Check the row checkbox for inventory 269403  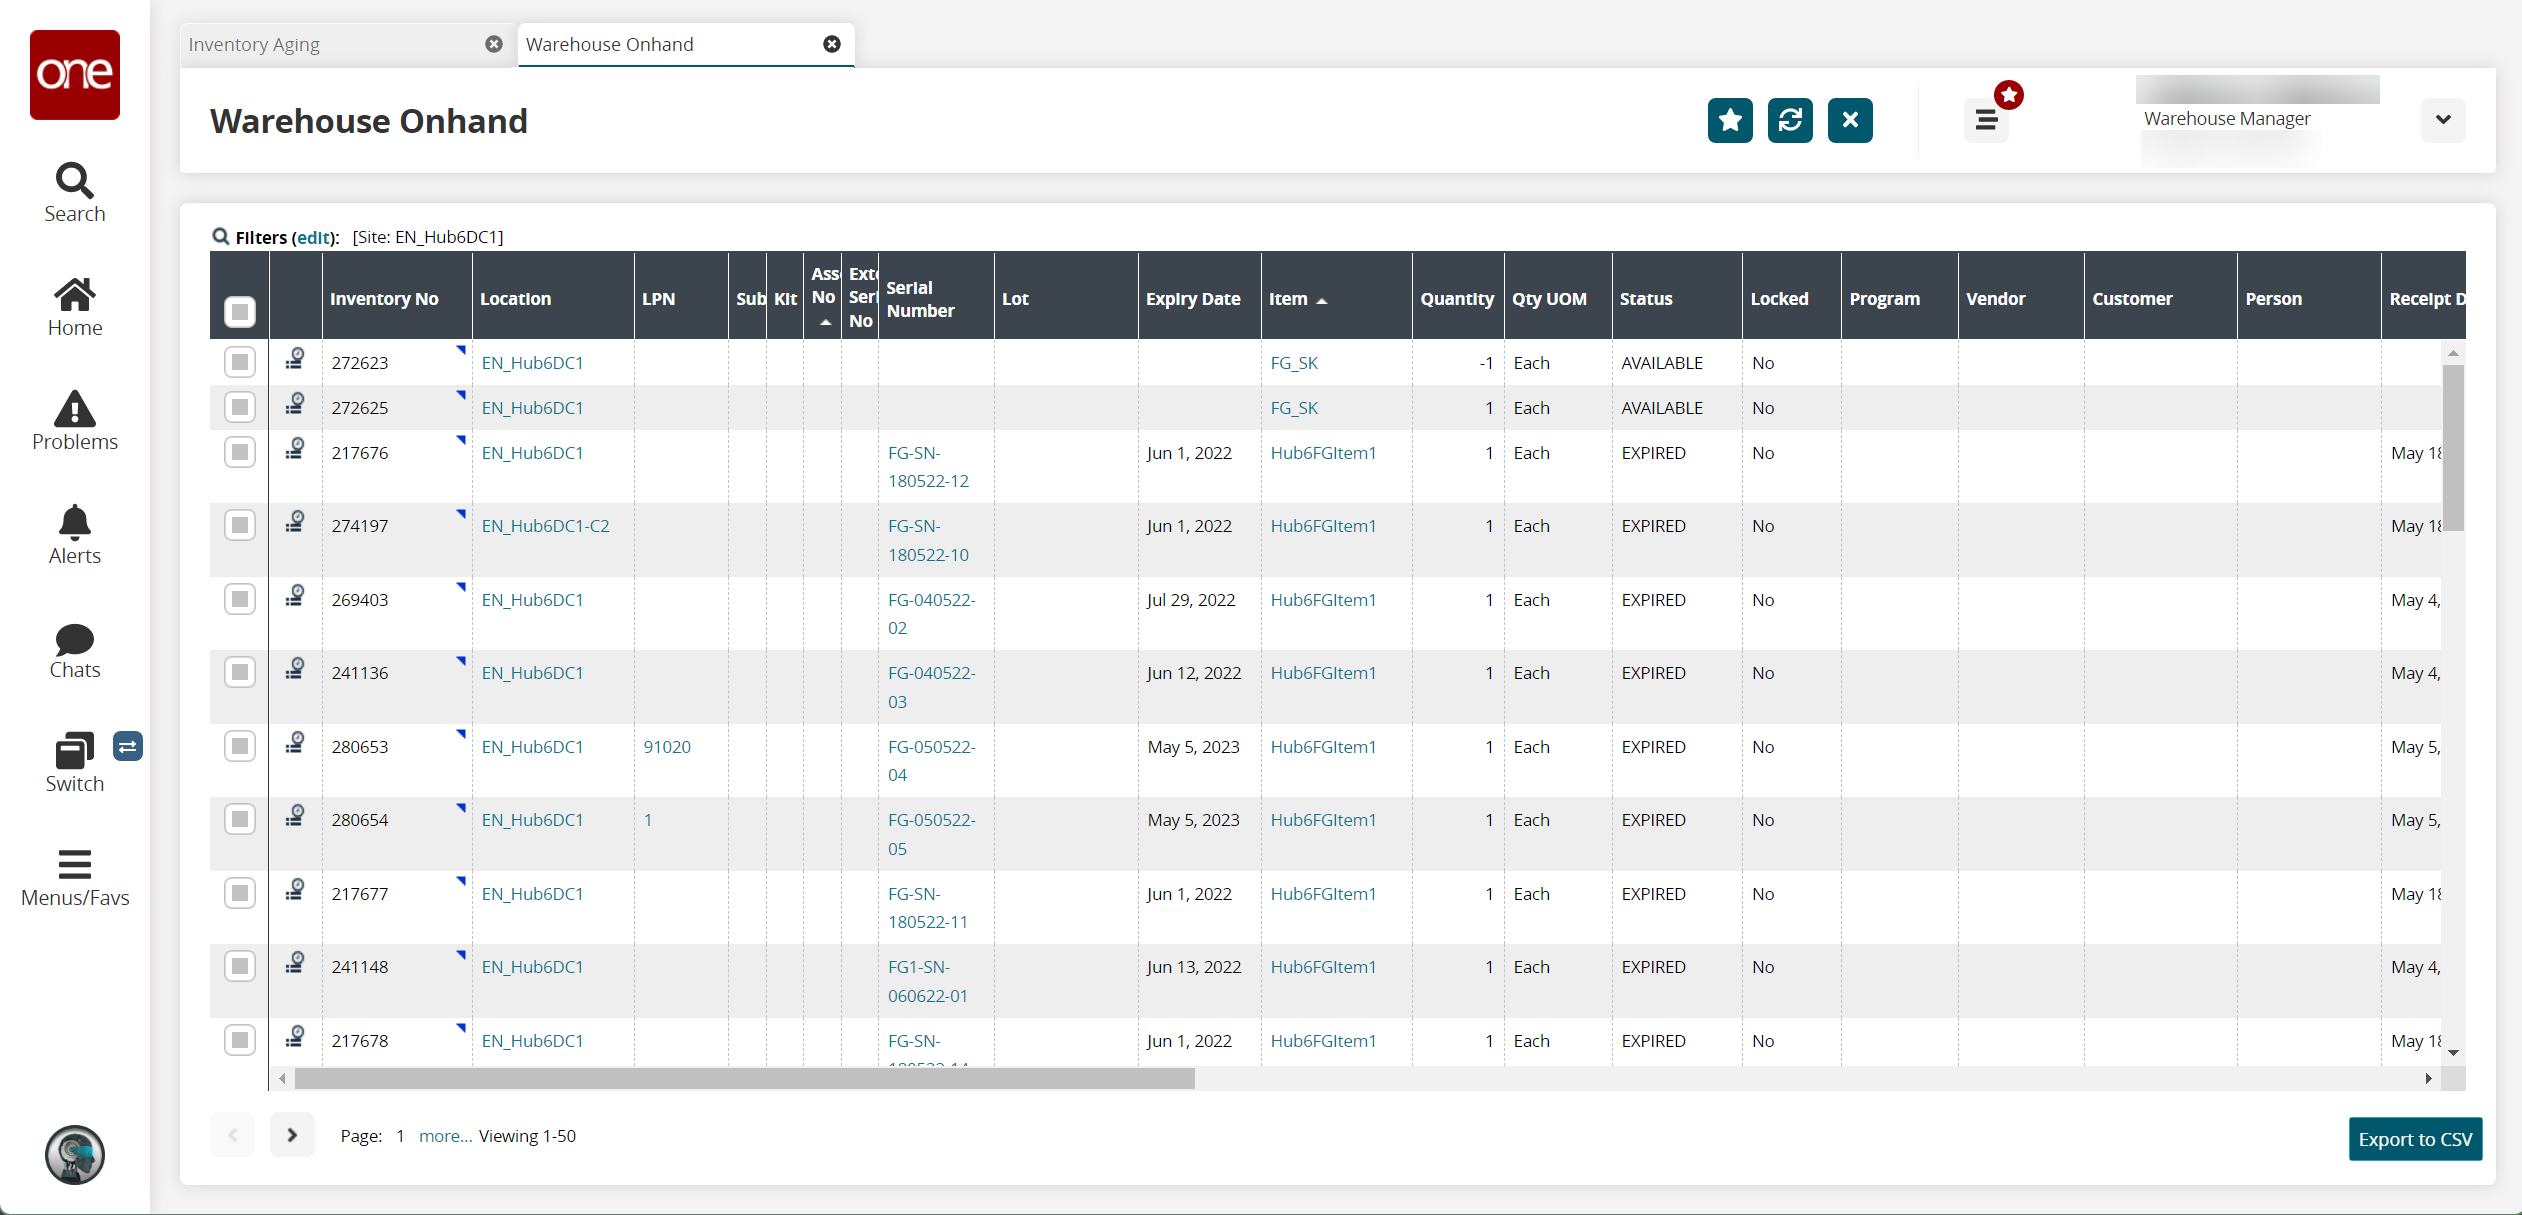click(240, 599)
